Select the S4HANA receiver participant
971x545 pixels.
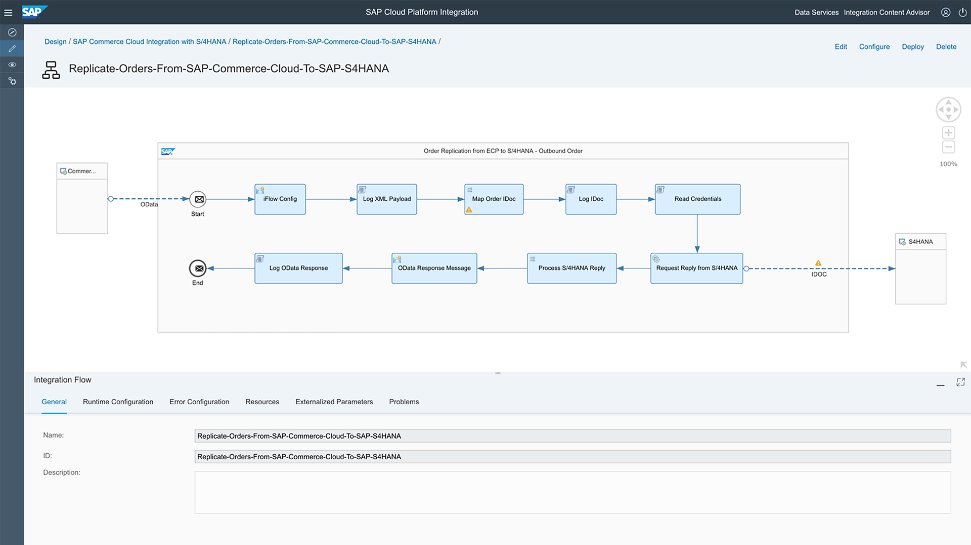pyautogui.click(x=920, y=269)
